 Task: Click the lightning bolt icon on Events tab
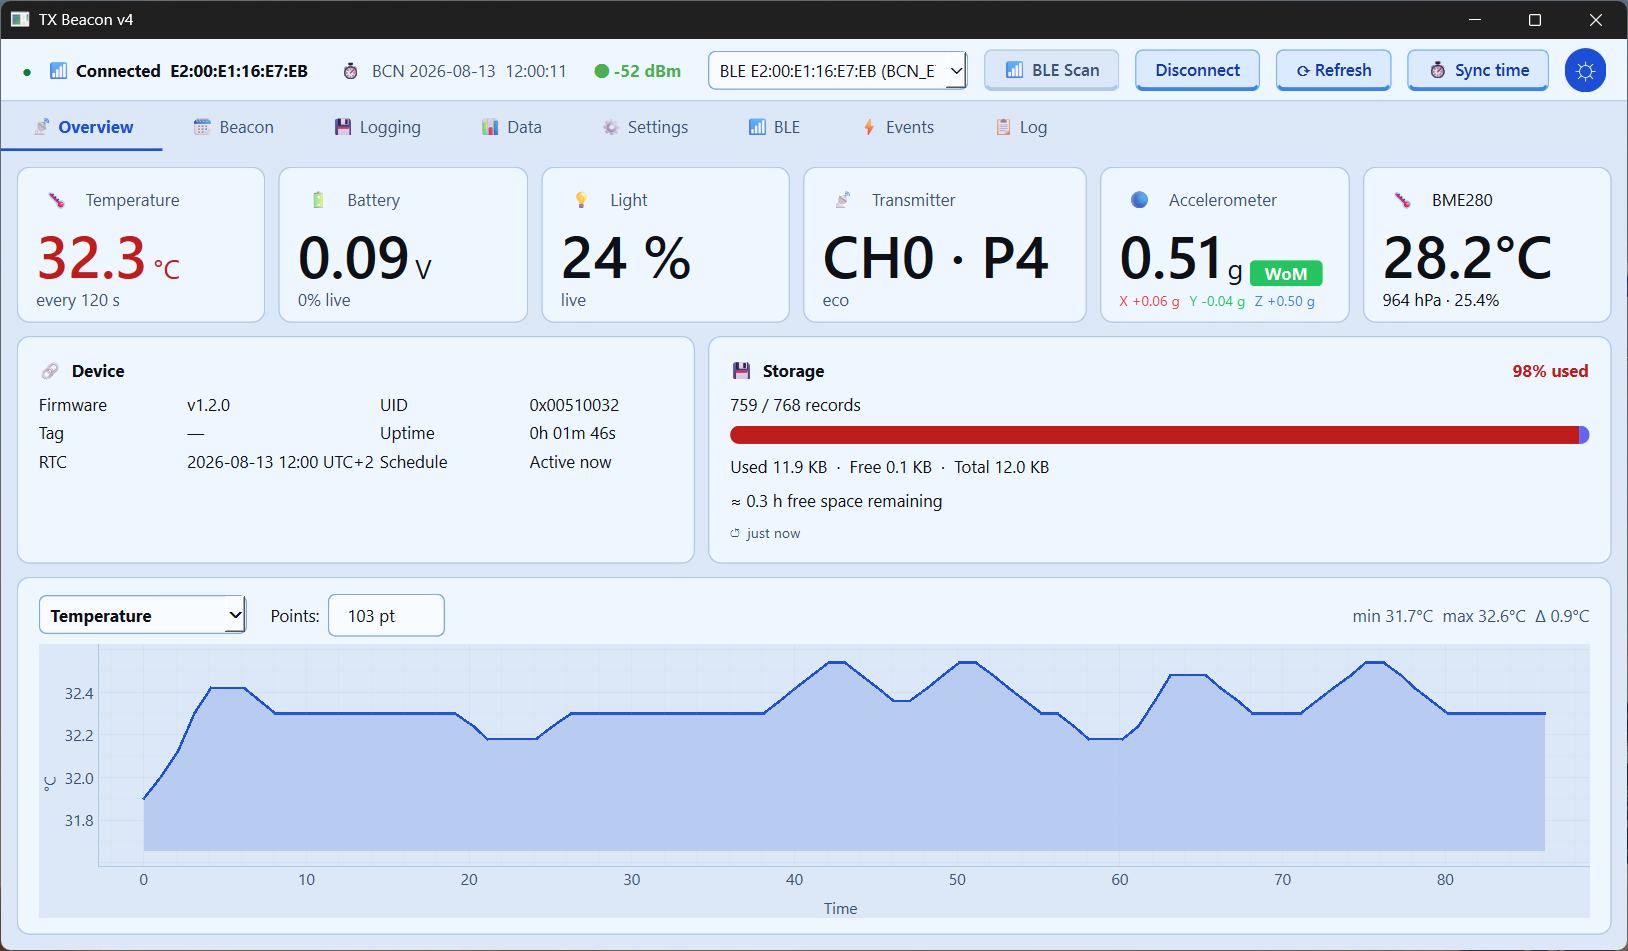click(869, 127)
